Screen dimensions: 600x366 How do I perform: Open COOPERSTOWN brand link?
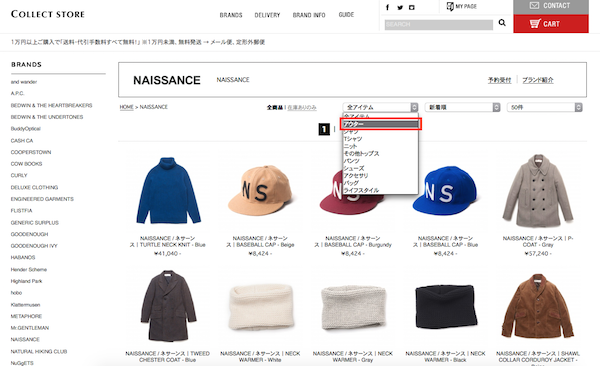31,152
